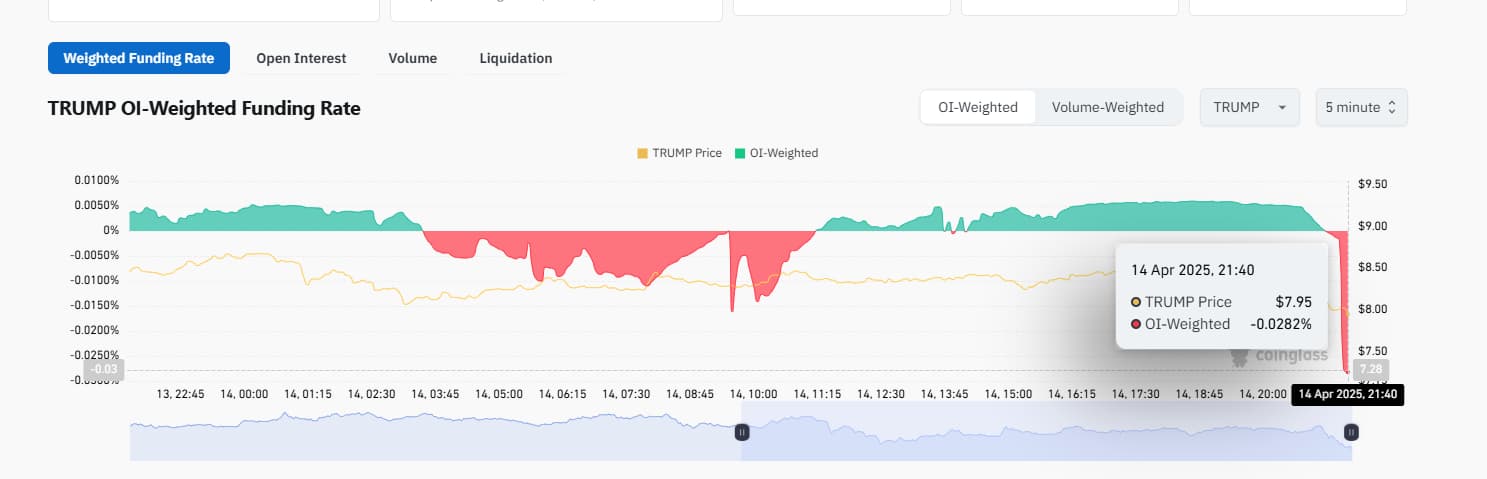The width and height of the screenshot is (1487, 479).
Task: Open the 5 minute interval selector
Action: (x=1361, y=107)
